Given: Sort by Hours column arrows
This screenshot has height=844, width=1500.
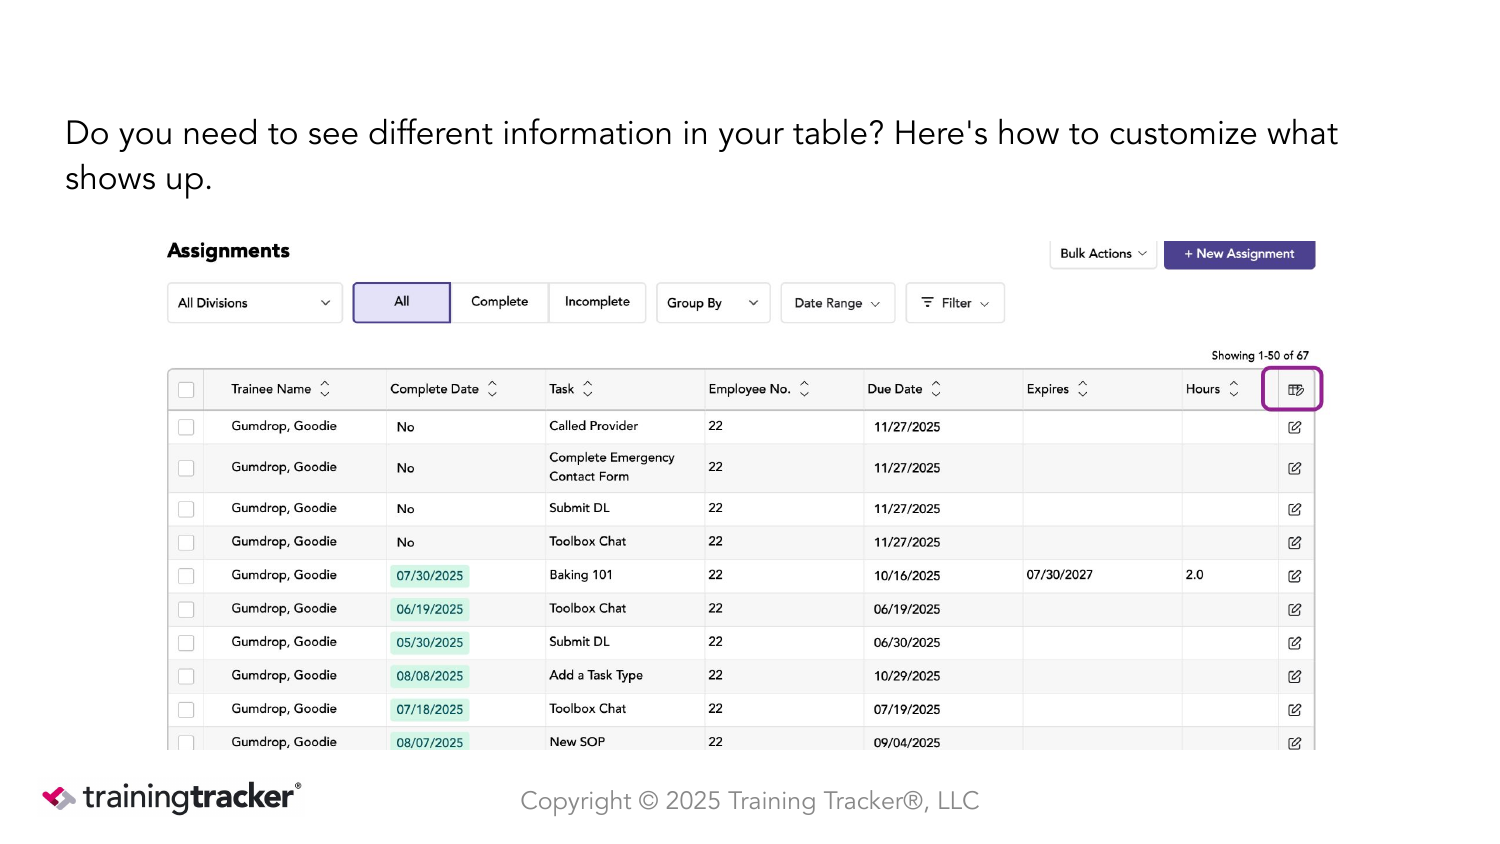Looking at the screenshot, I should [1234, 389].
